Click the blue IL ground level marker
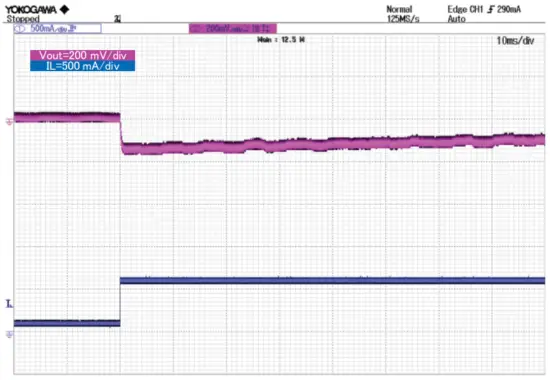Viewport: 550px width, 380px height. [x=9, y=334]
